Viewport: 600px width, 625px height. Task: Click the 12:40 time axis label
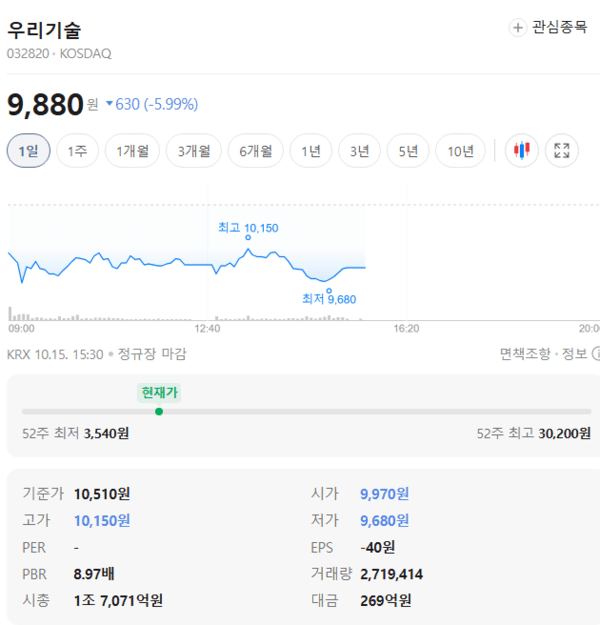207,328
